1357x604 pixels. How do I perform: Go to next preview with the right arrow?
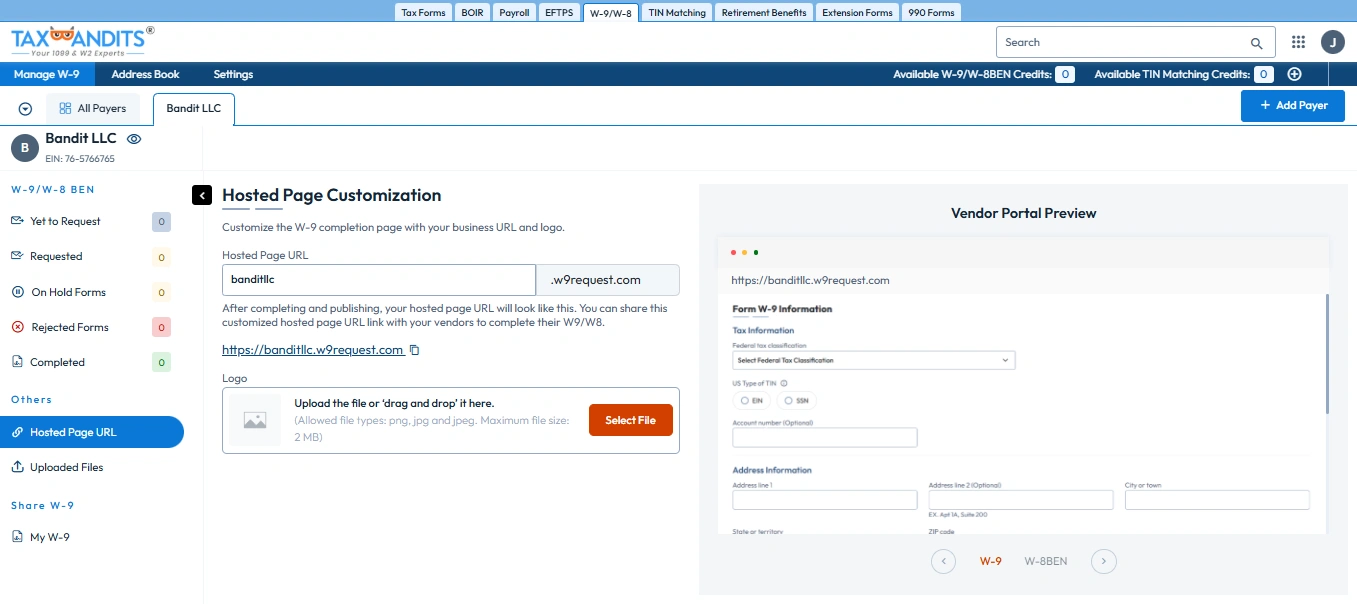tap(1103, 561)
